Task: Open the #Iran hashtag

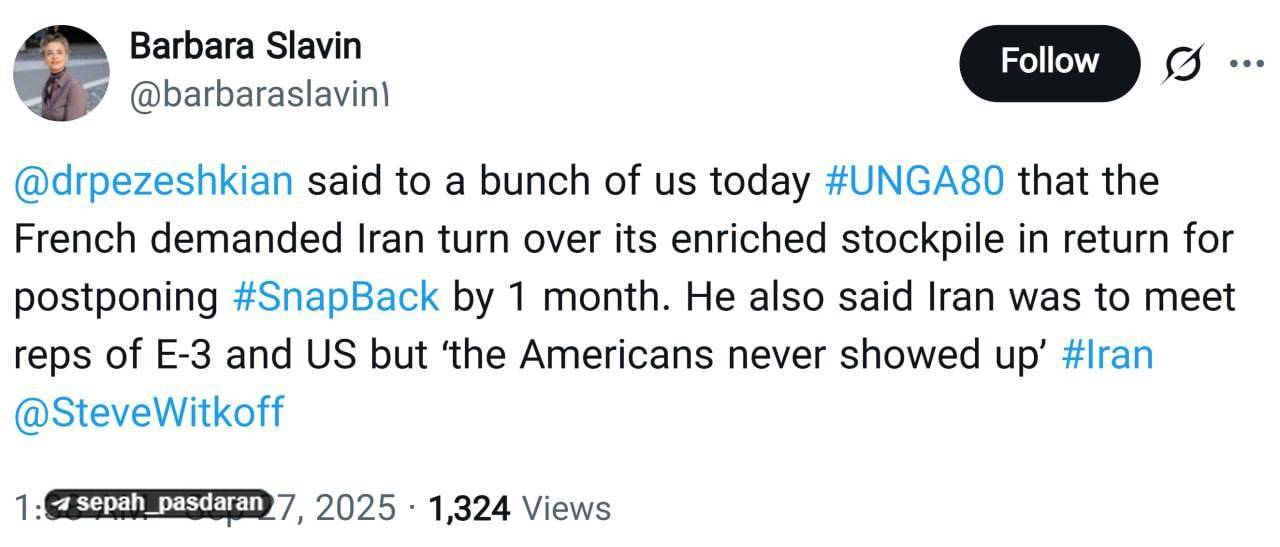Action: [1105, 356]
